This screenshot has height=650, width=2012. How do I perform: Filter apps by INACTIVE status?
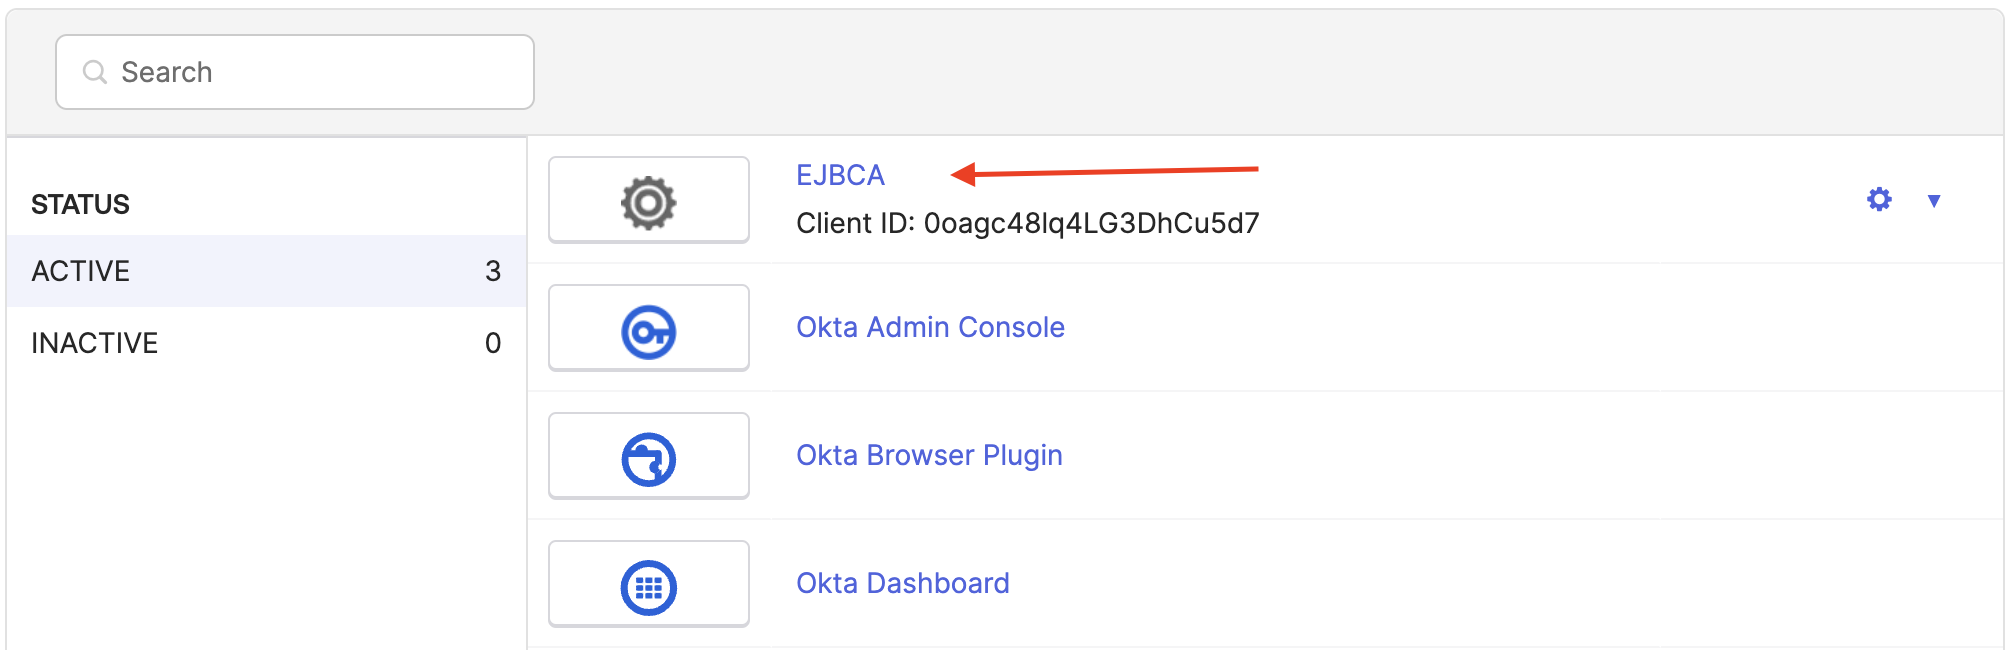[x=95, y=343]
